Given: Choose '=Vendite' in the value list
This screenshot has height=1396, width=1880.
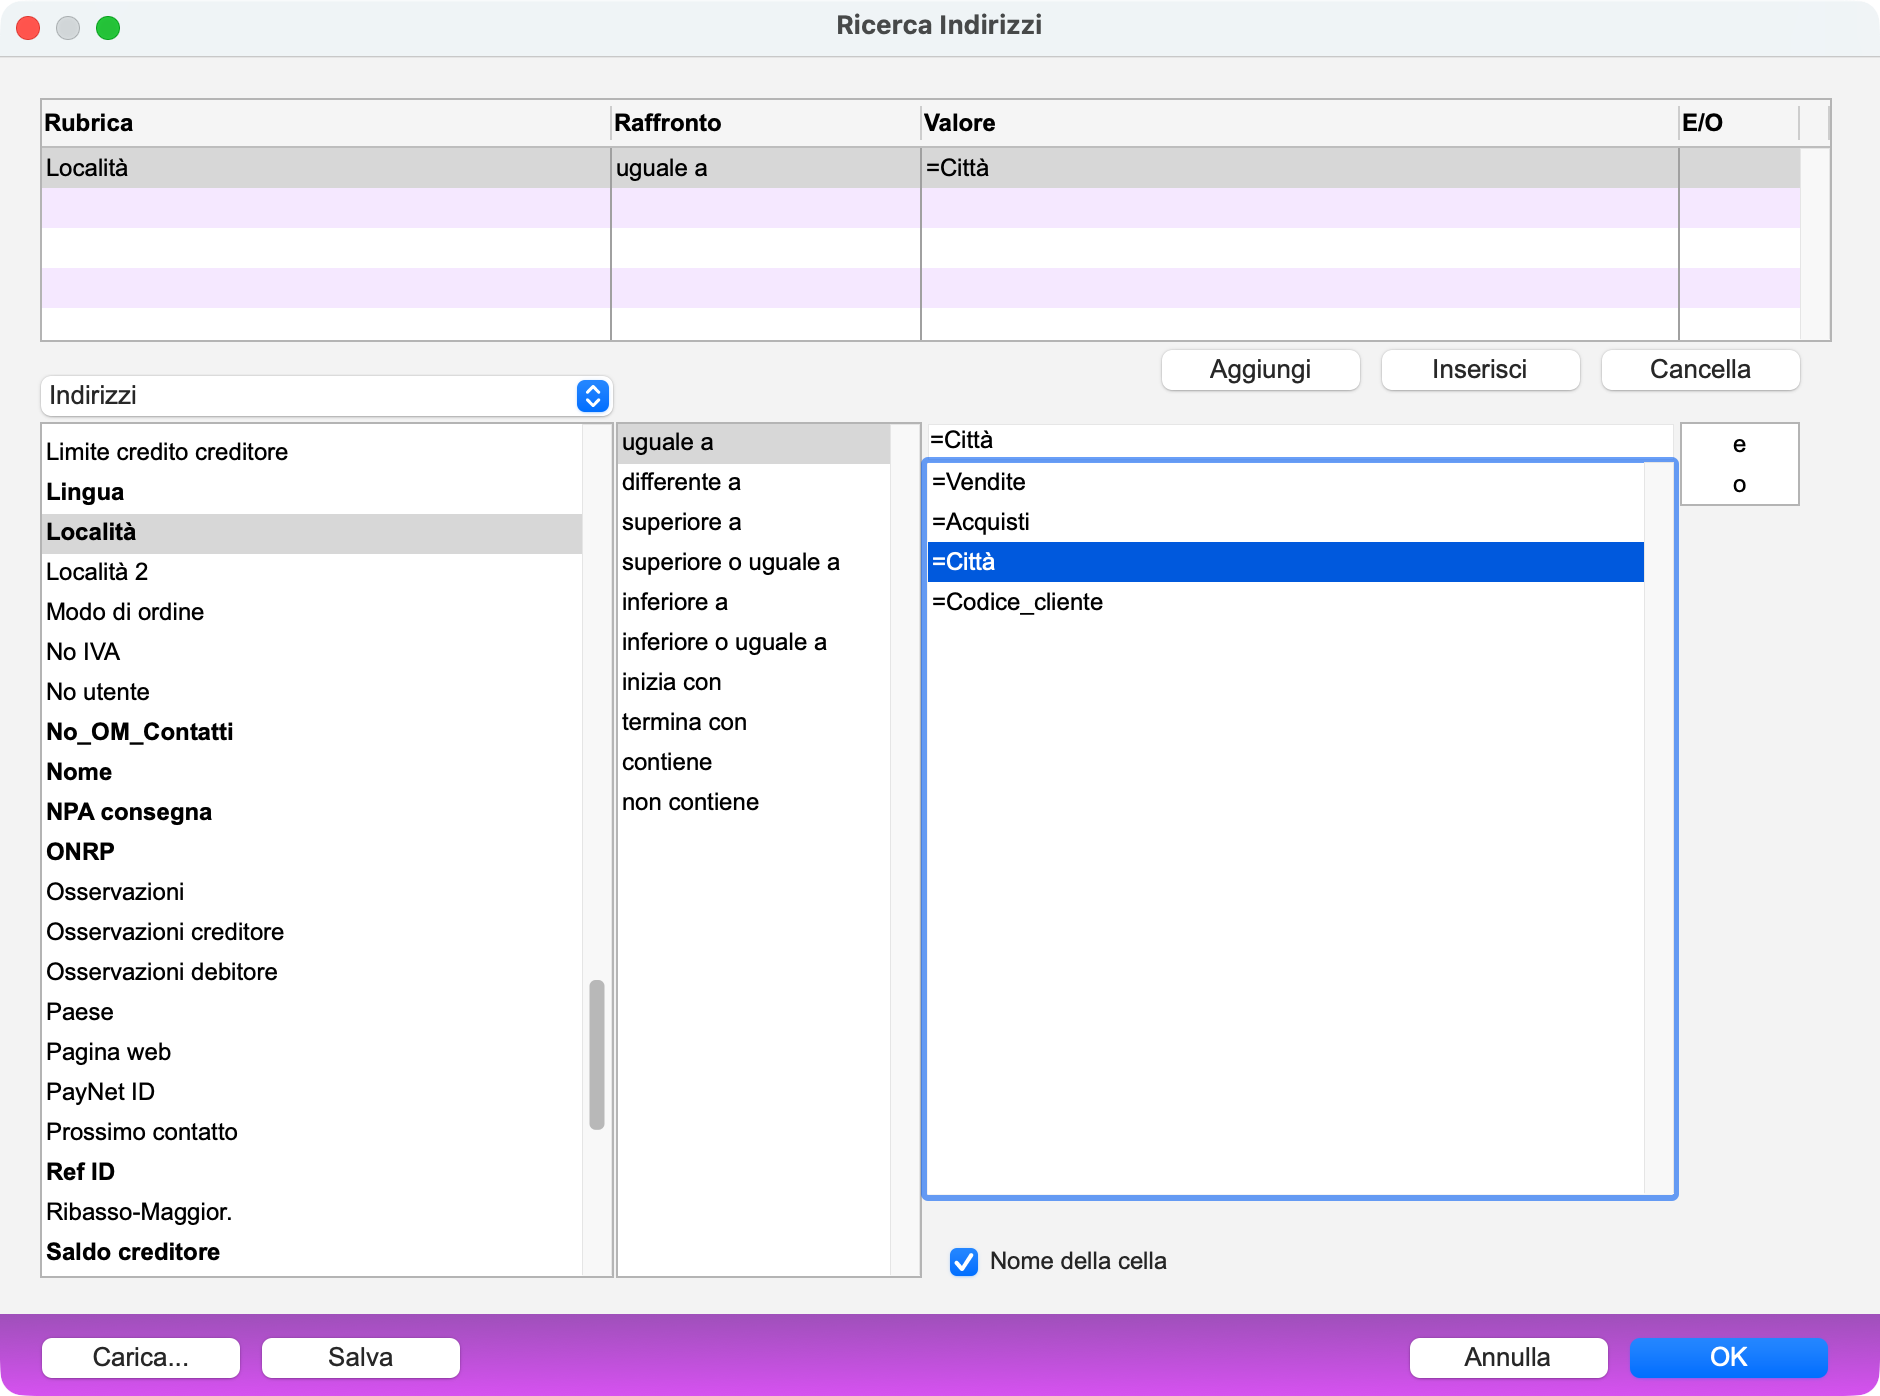Looking at the screenshot, I should click(978, 482).
